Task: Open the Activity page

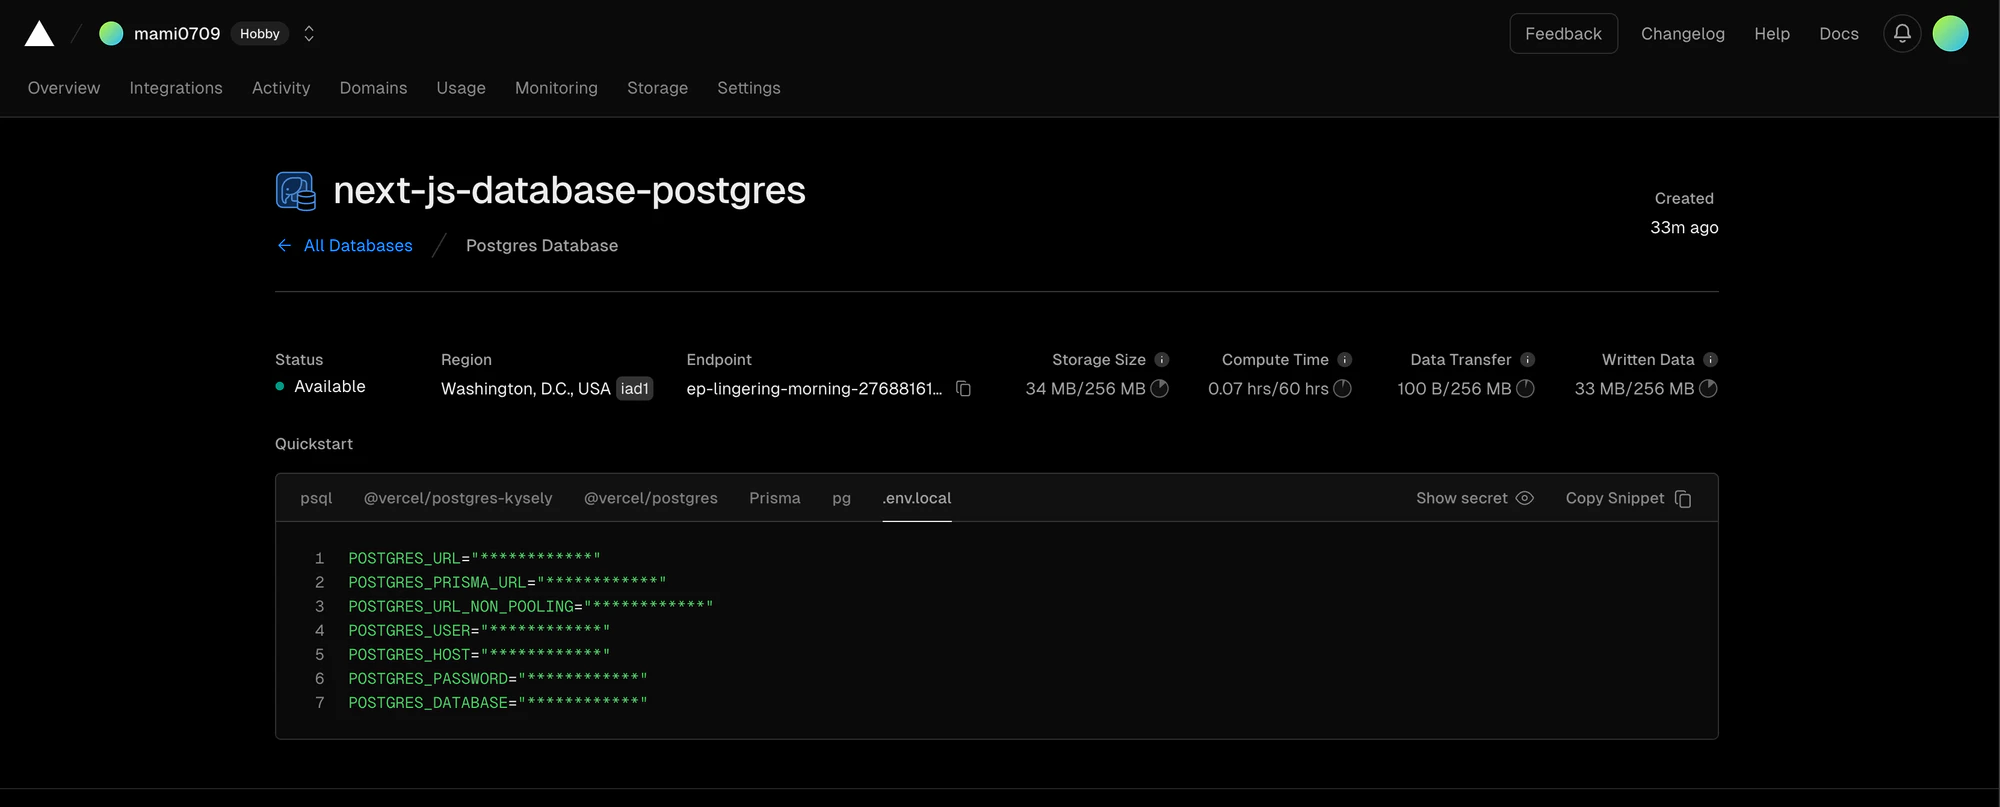Action: coord(281,88)
